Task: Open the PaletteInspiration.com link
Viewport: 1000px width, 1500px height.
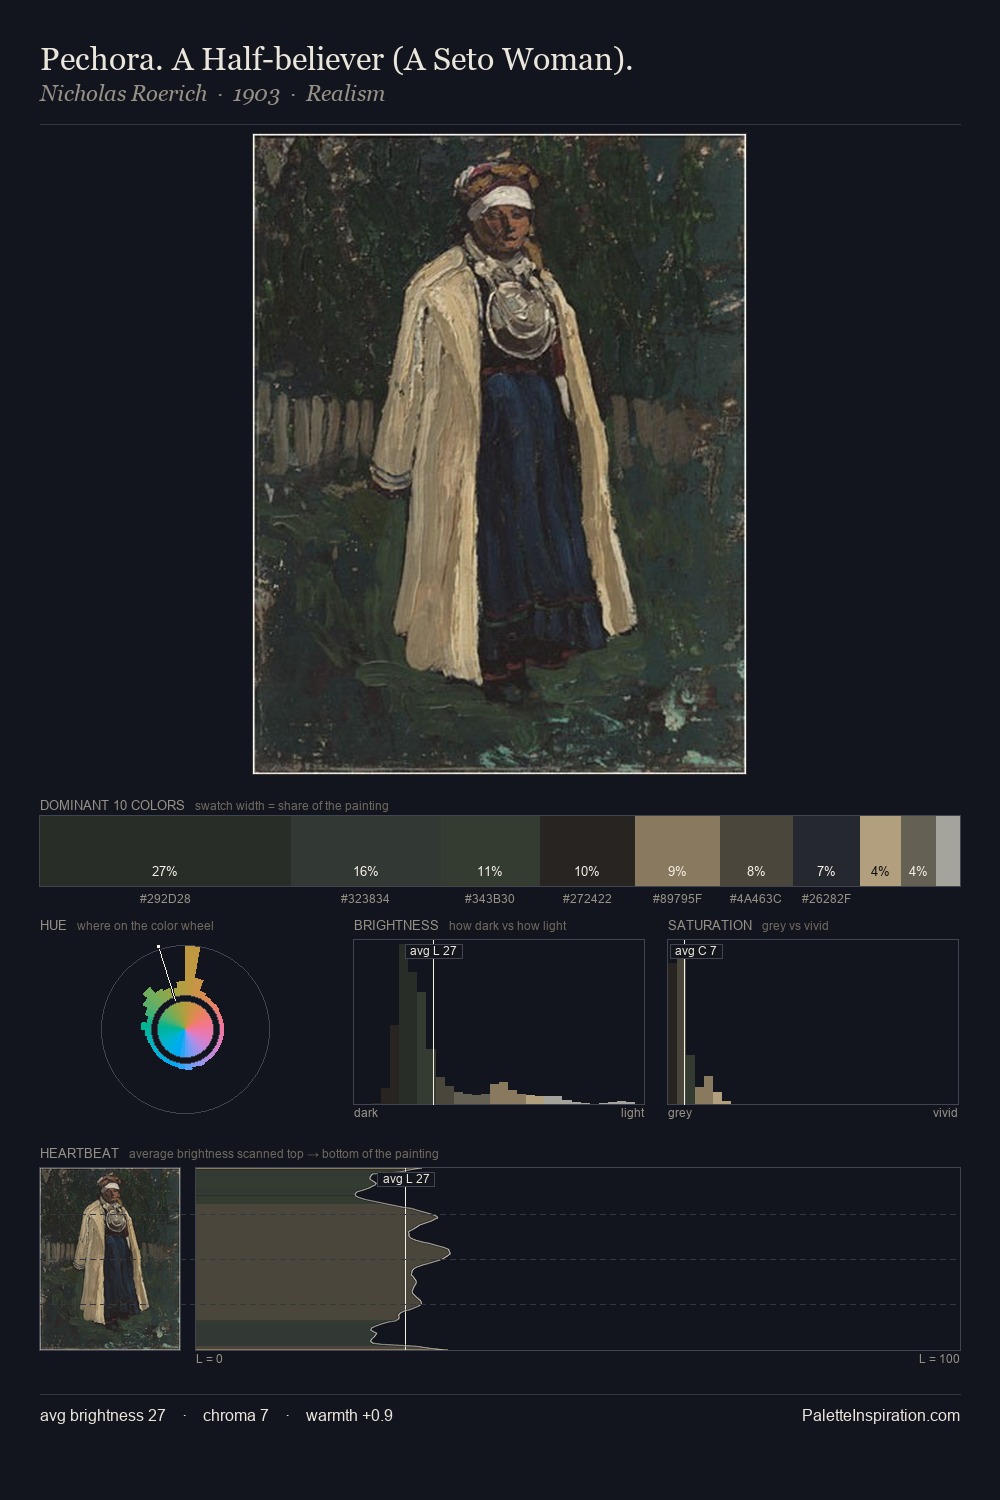Action: point(881,1416)
